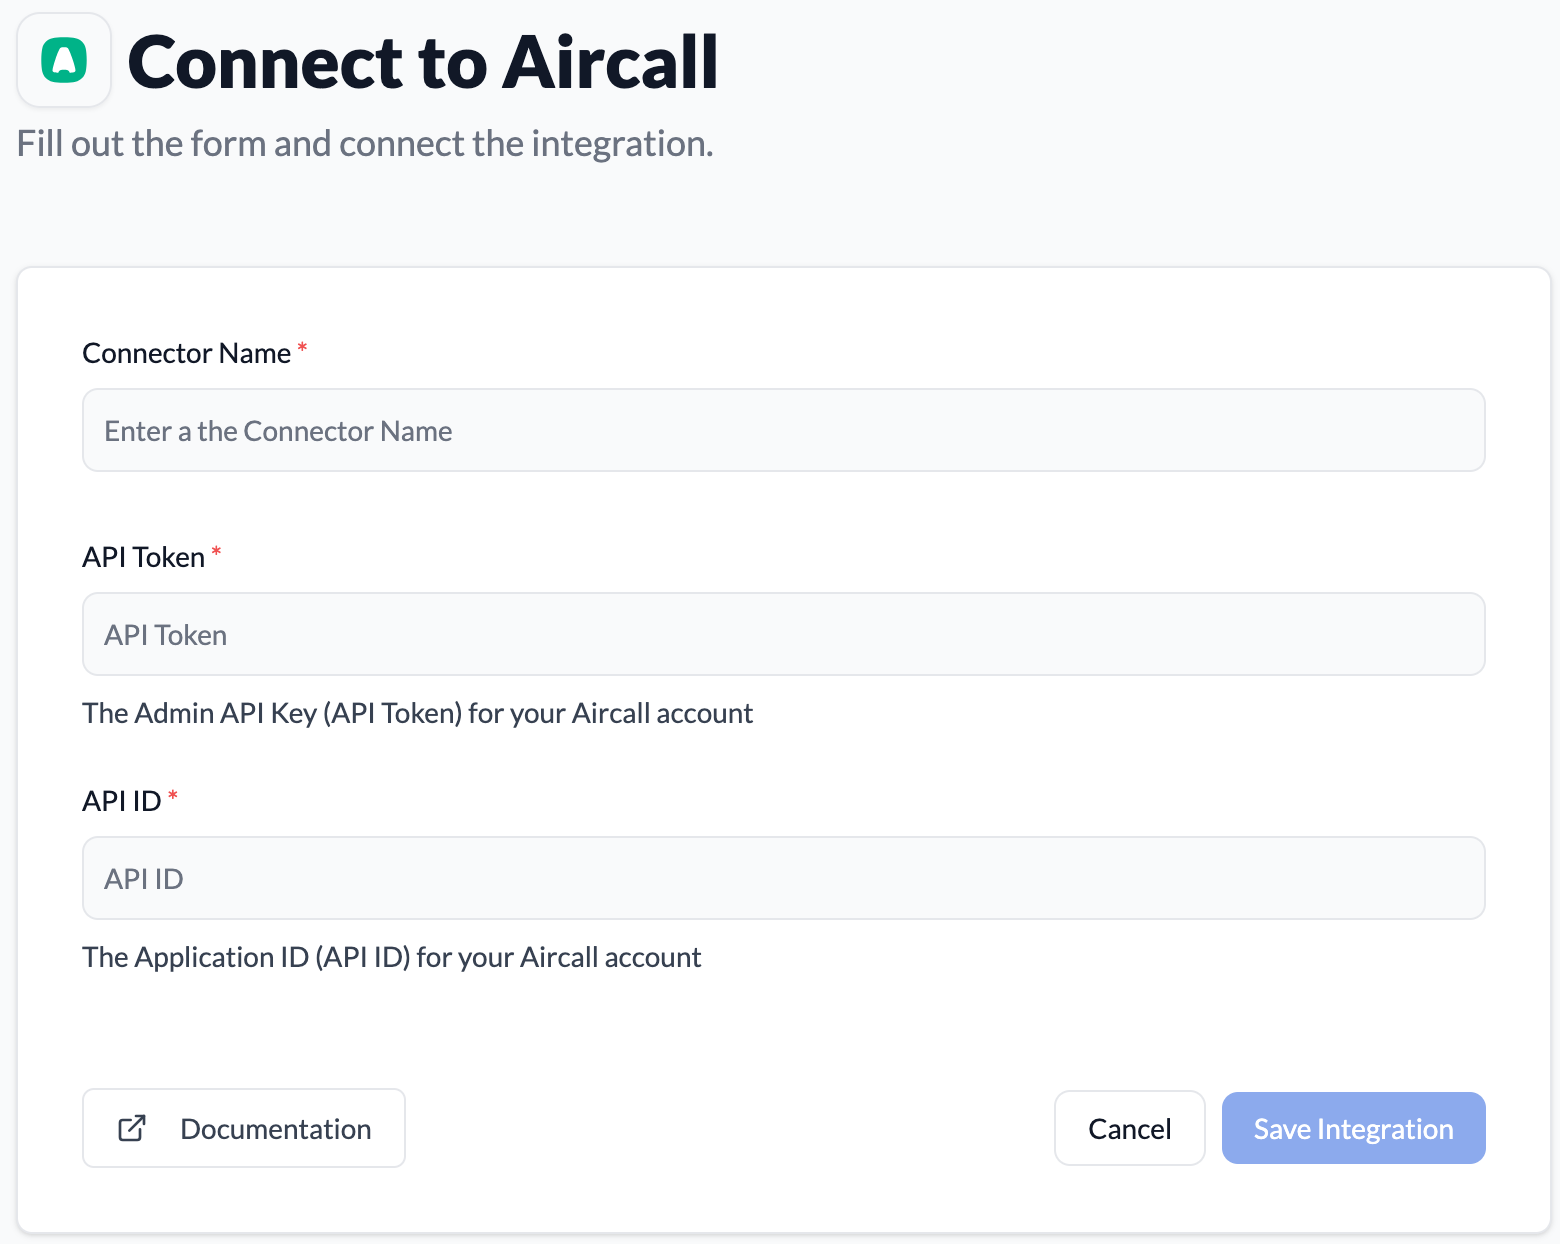Viewport: 1560px width, 1244px height.
Task: Click the "API ID" field label
Action: 121,801
